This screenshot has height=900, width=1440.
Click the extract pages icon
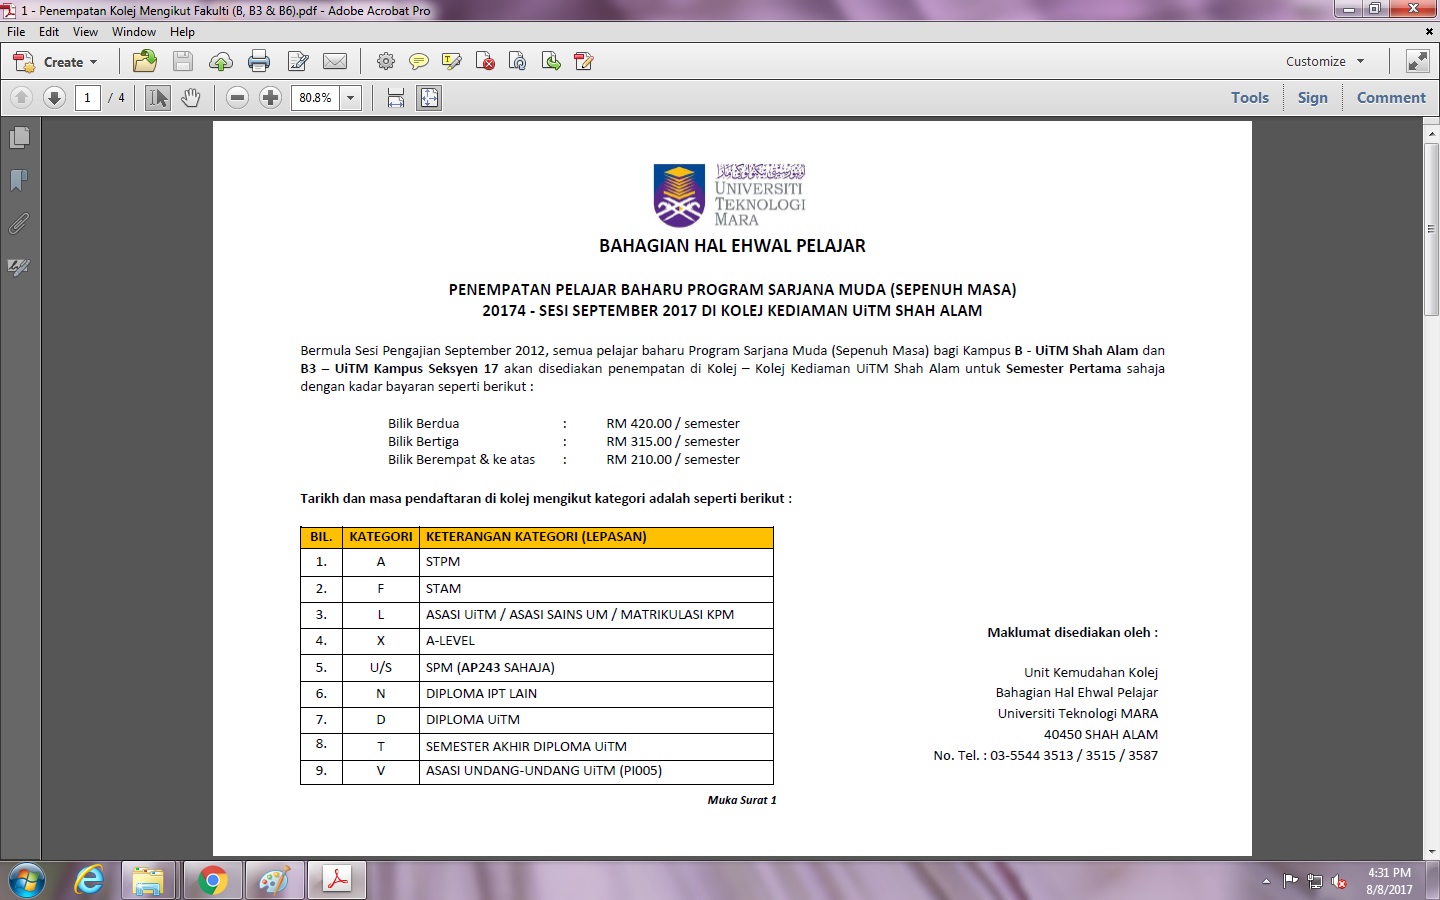click(x=551, y=61)
